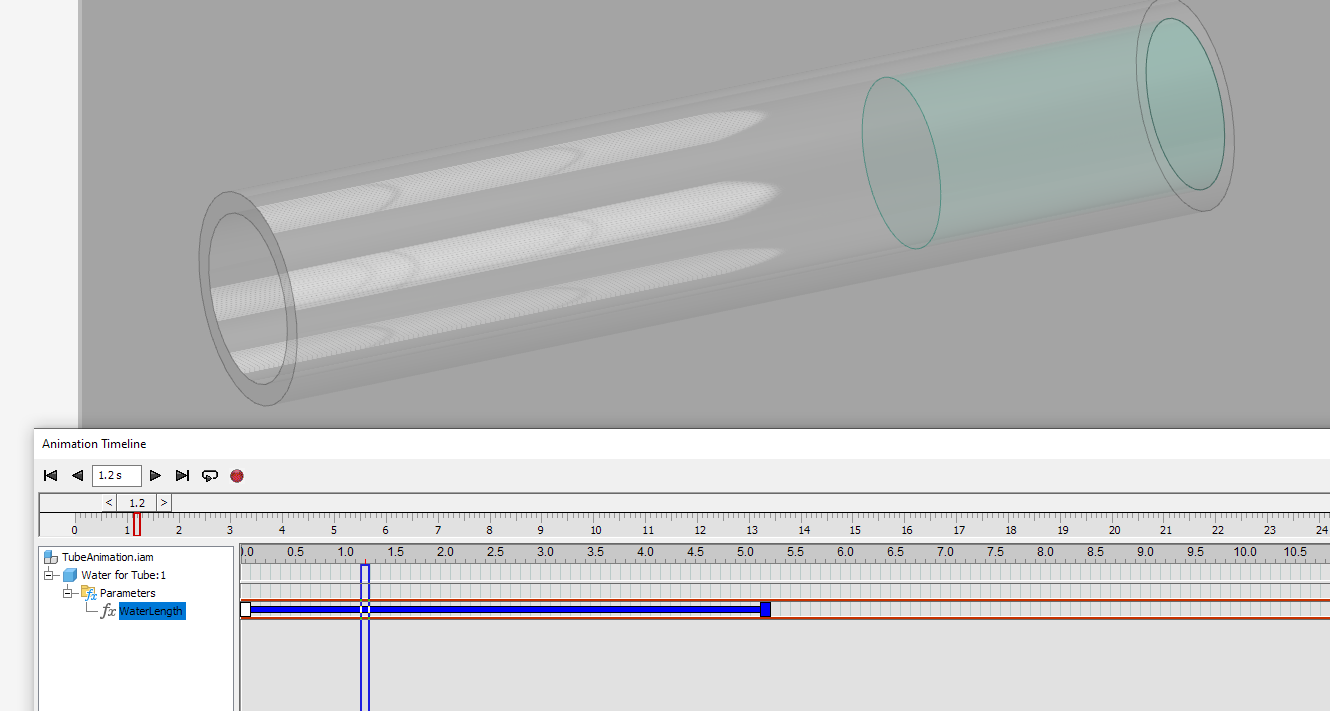Step time back with the left arrow stepper
The height and width of the screenshot is (711, 1330).
click(108, 502)
